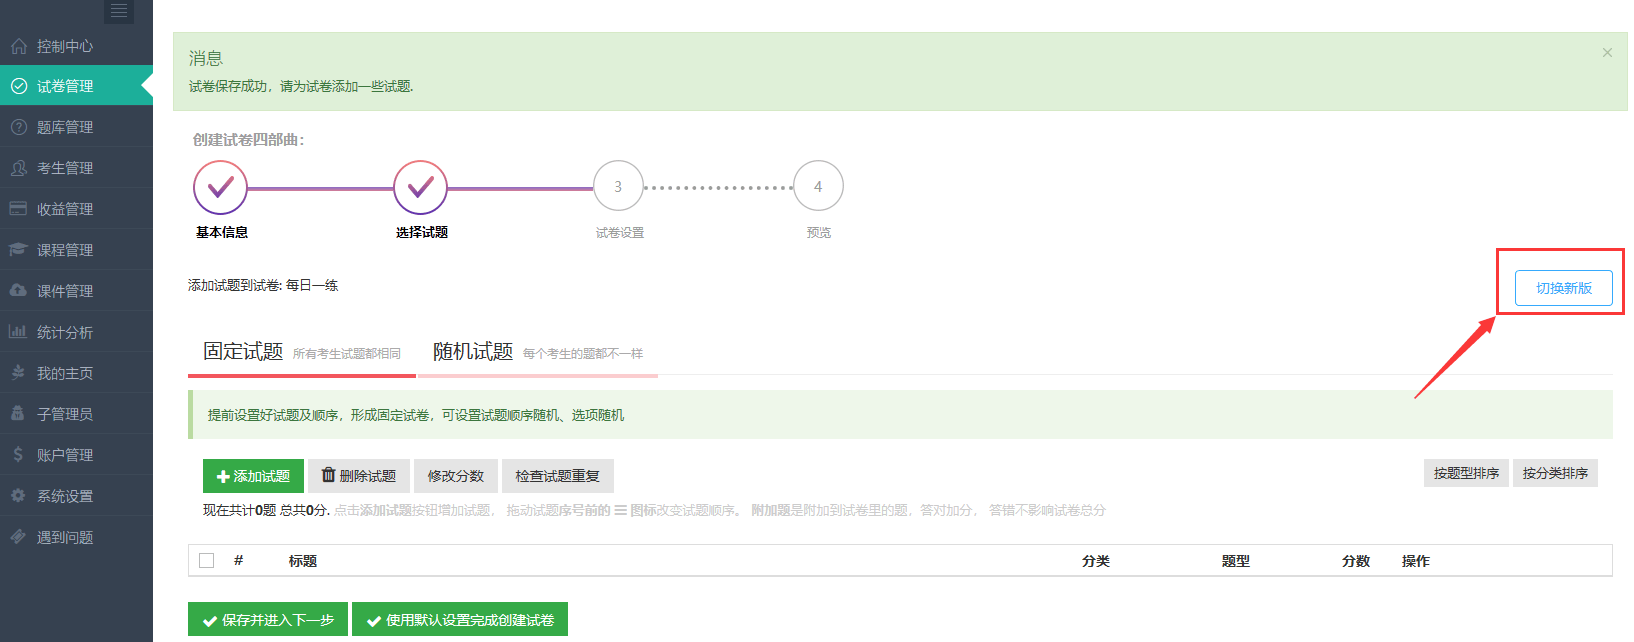Viewport: 1634px width, 642px height.
Task: Open 控制中心 home icon in sidebar
Action: 18,46
